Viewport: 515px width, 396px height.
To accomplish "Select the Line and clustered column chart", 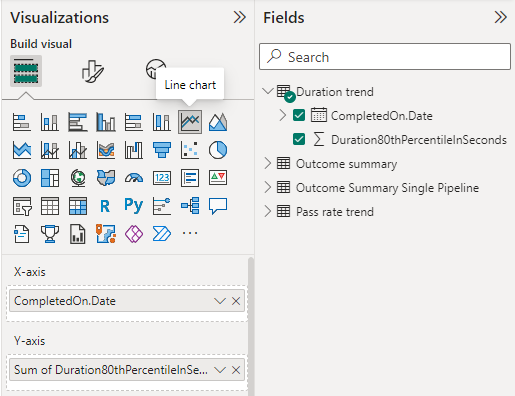I will [78, 150].
